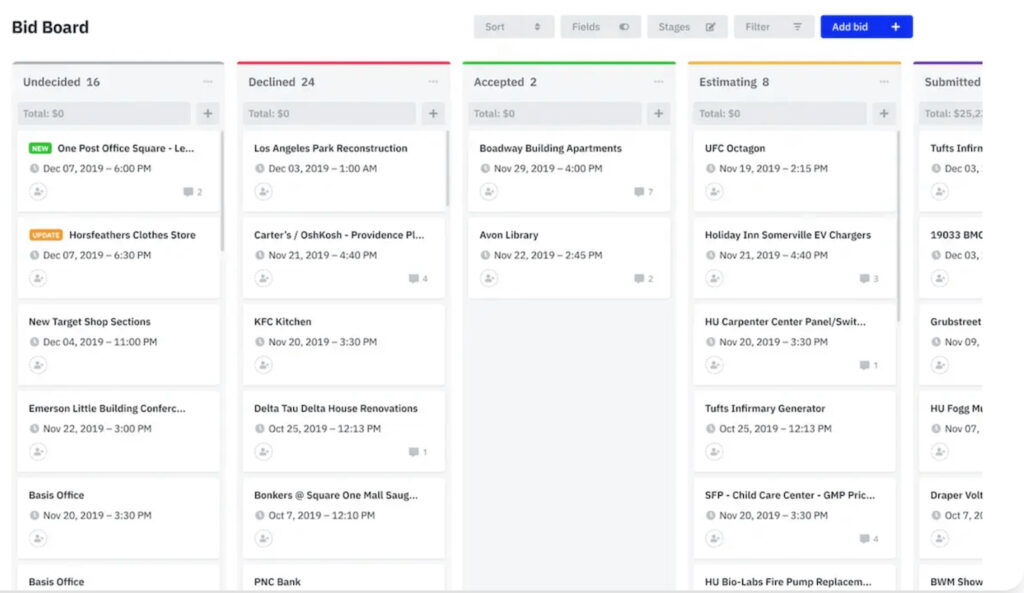Assign a user on New Target Shop Sections card
1024x593 pixels.
click(x=38, y=365)
